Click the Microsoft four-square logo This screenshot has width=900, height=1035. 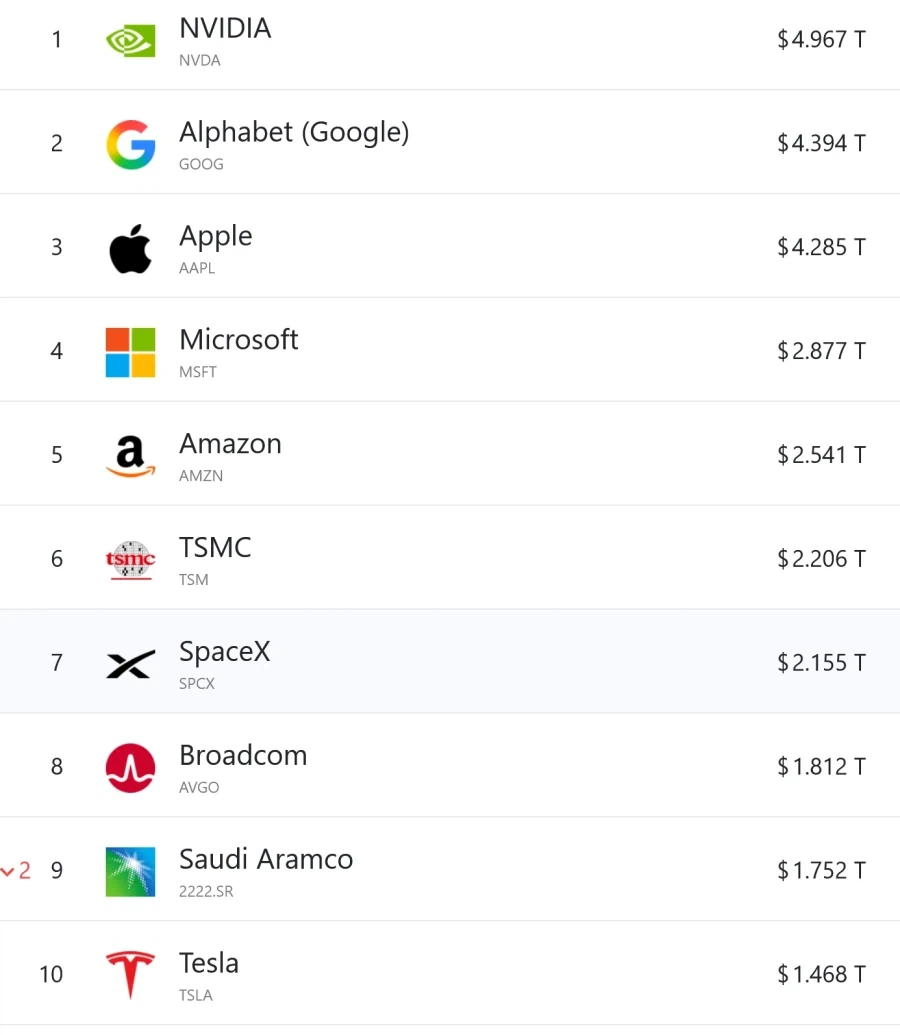click(x=130, y=352)
